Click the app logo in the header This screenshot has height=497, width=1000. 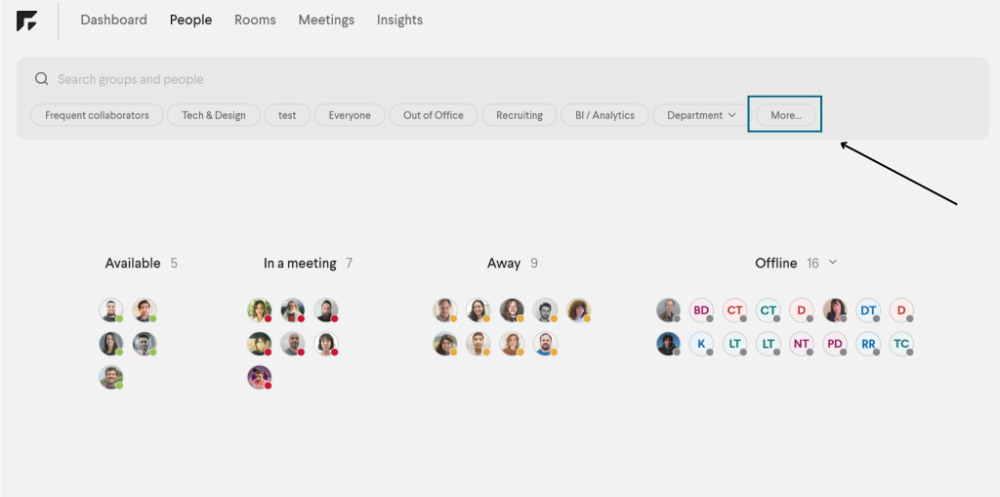27,21
